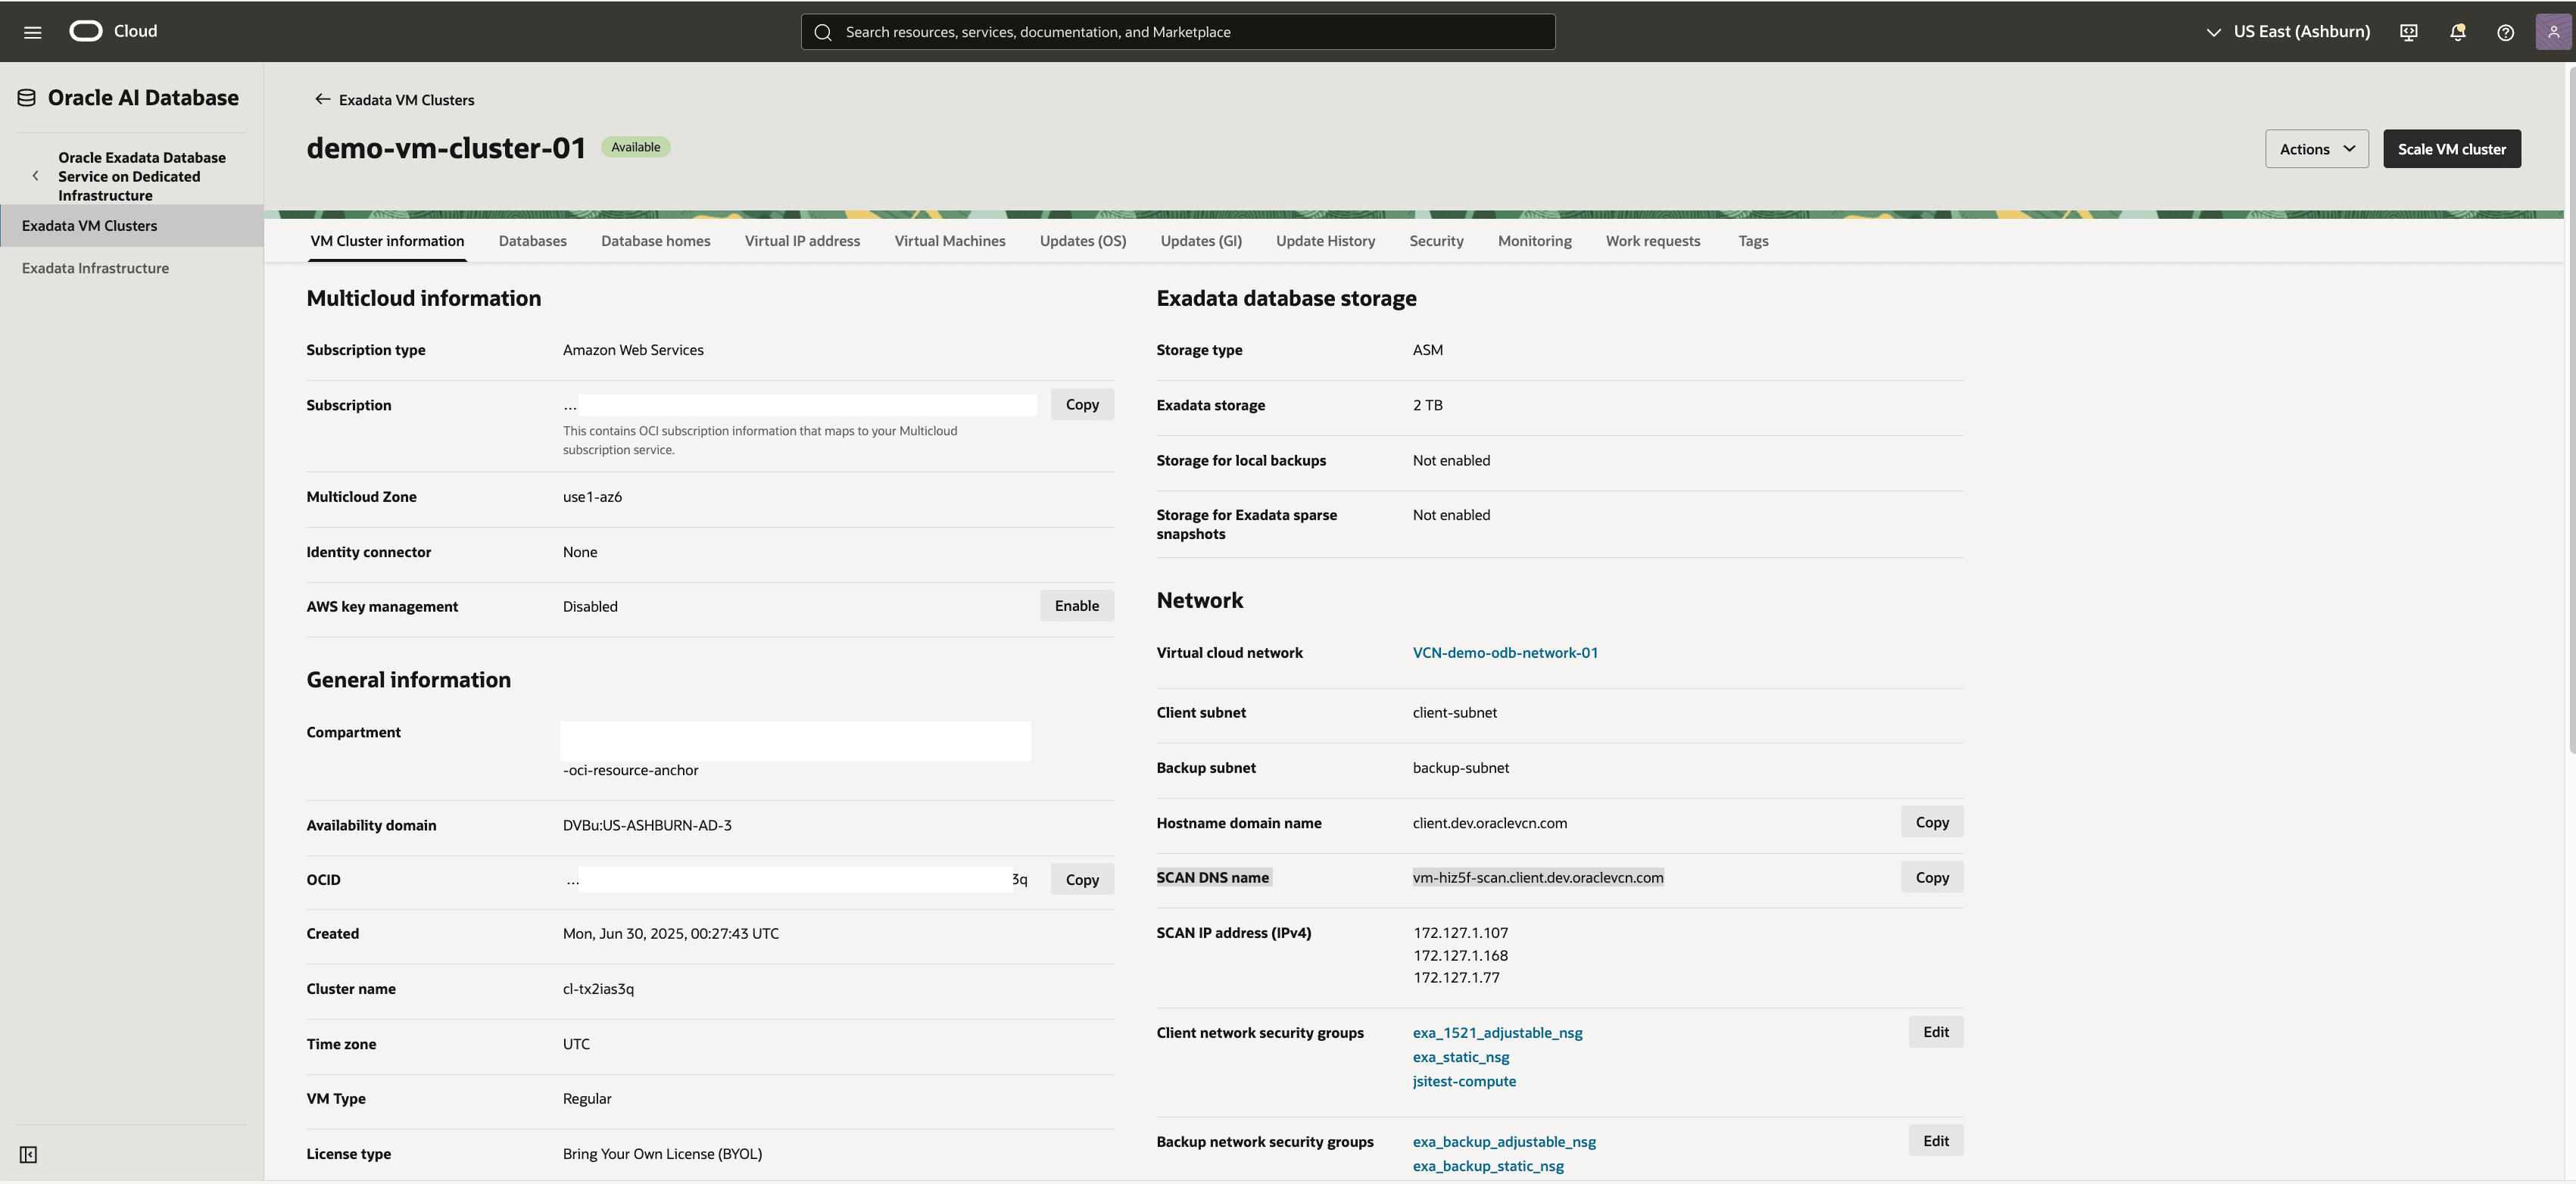
Task: Copy the Hostname domain name
Action: click(1931, 822)
